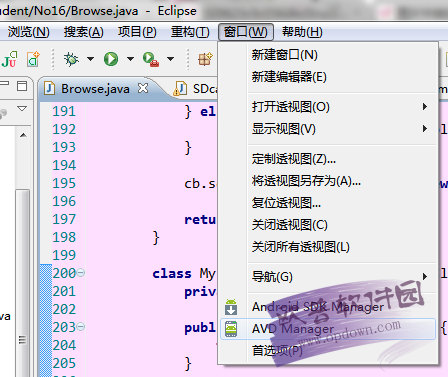Click the 窗口(W) menu

click(x=246, y=32)
